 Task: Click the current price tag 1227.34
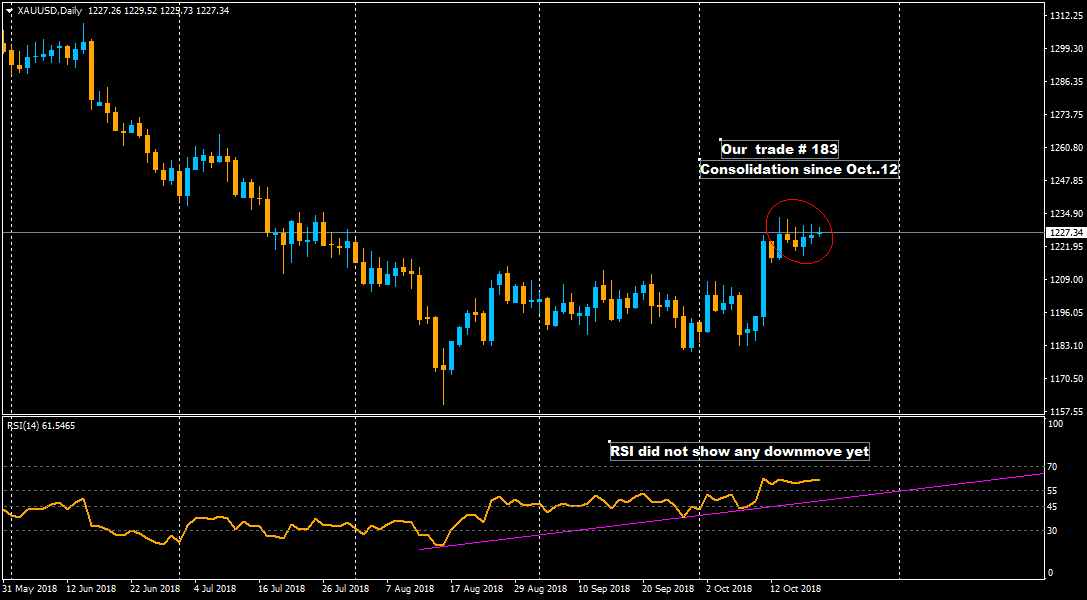pyautogui.click(x=1064, y=233)
